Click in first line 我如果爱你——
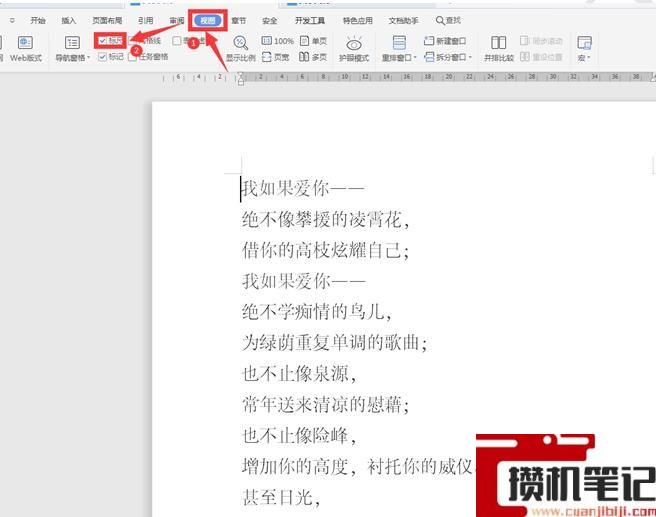656x517 pixels. [303, 189]
